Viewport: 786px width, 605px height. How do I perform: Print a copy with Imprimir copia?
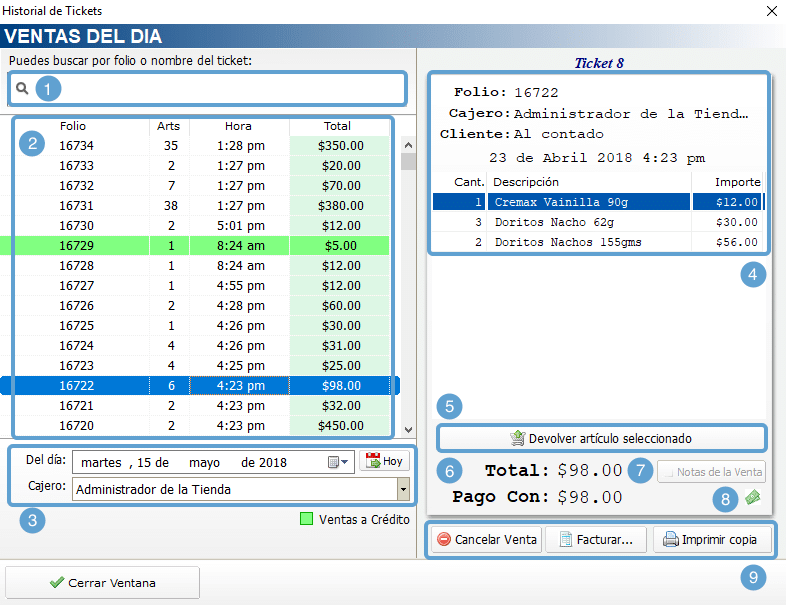pyautogui.click(x=712, y=540)
